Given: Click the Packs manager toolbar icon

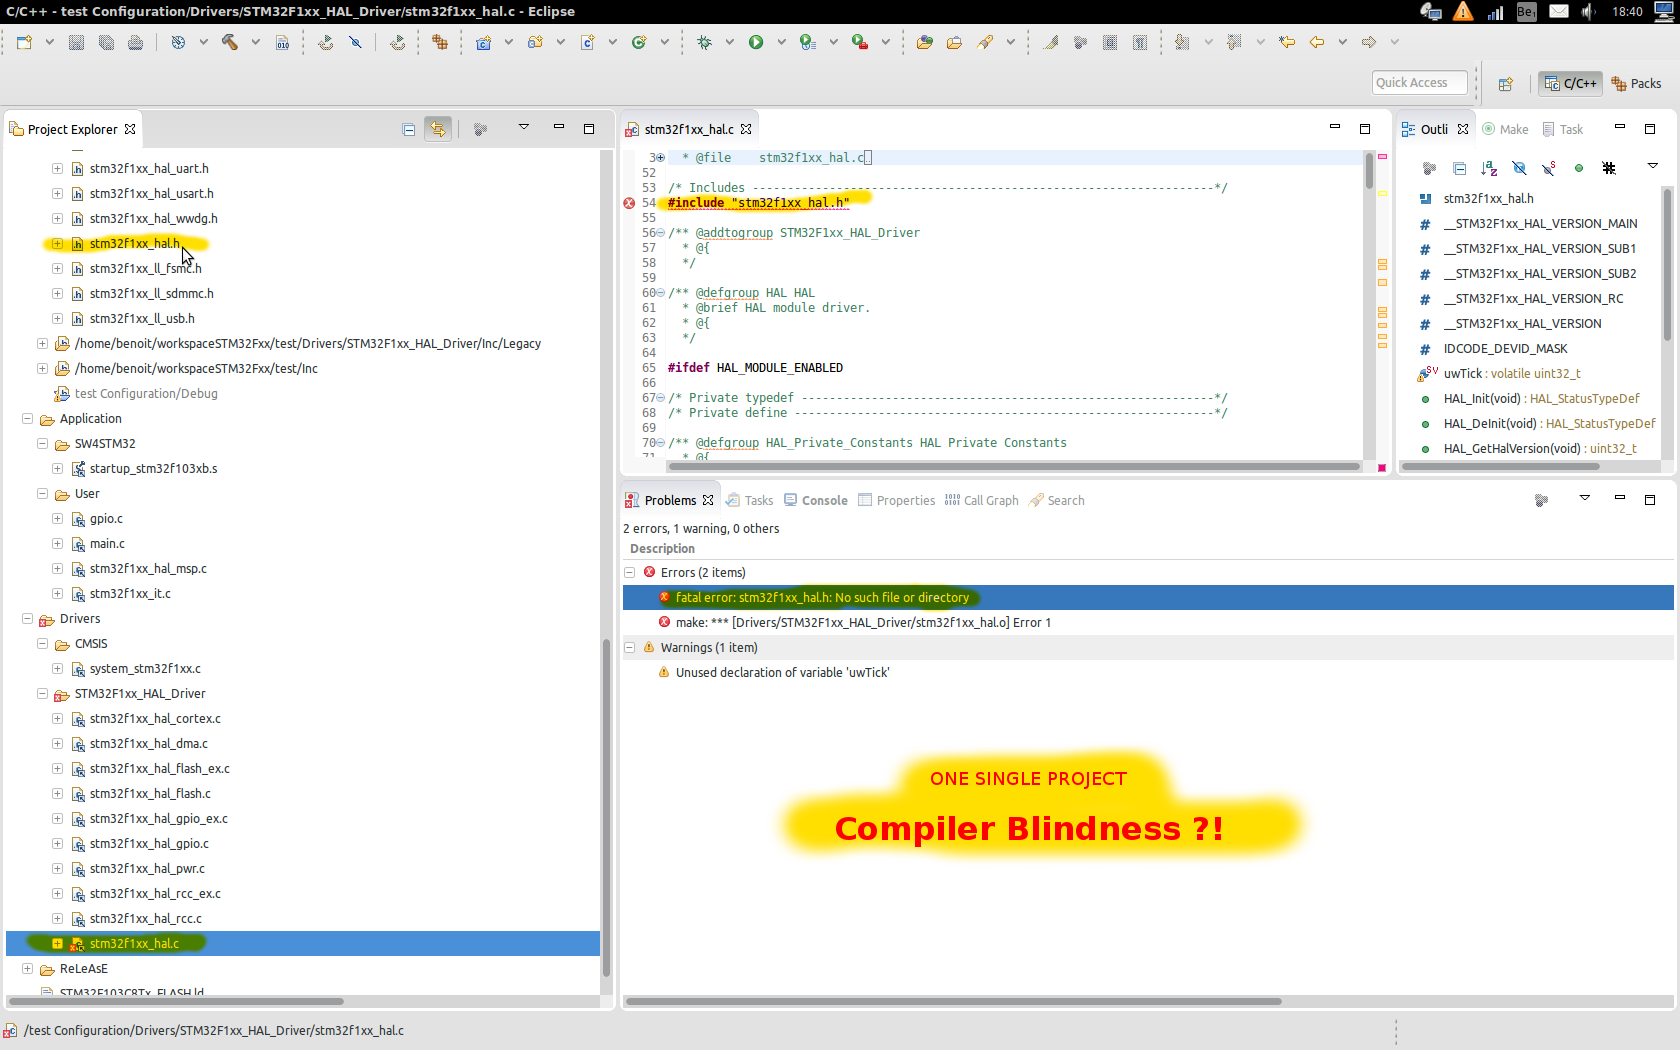Looking at the screenshot, I should pos(440,42).
